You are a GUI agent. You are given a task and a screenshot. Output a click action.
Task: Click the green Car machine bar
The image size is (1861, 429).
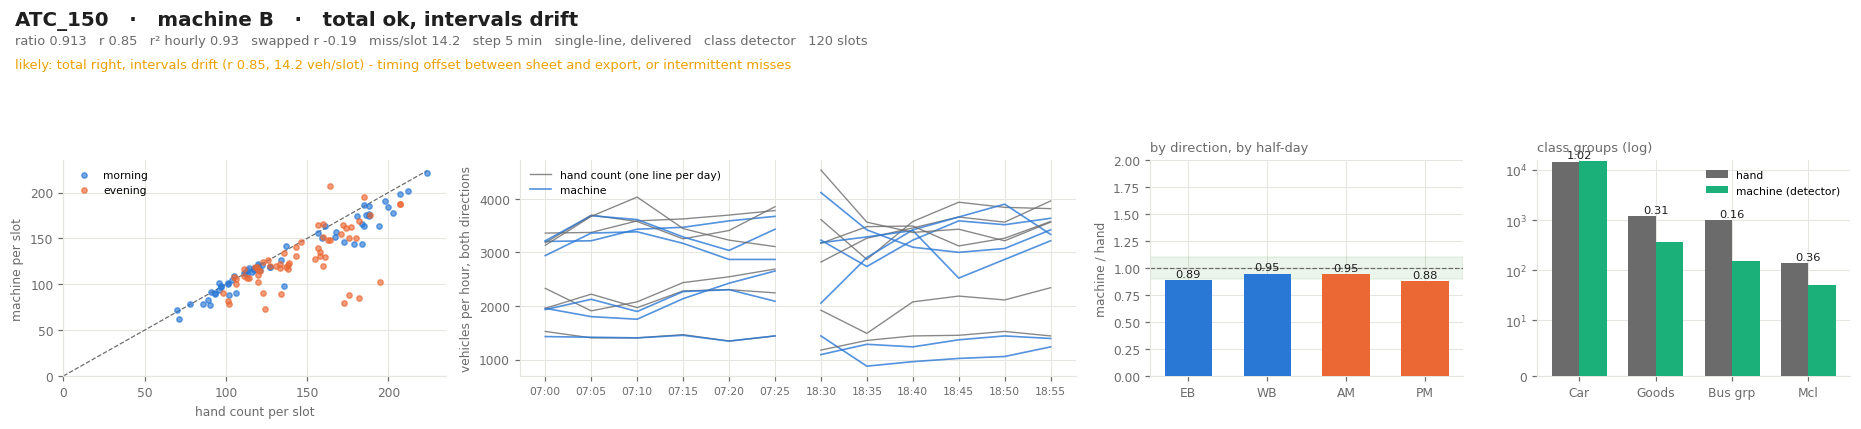pos(1593,269)
